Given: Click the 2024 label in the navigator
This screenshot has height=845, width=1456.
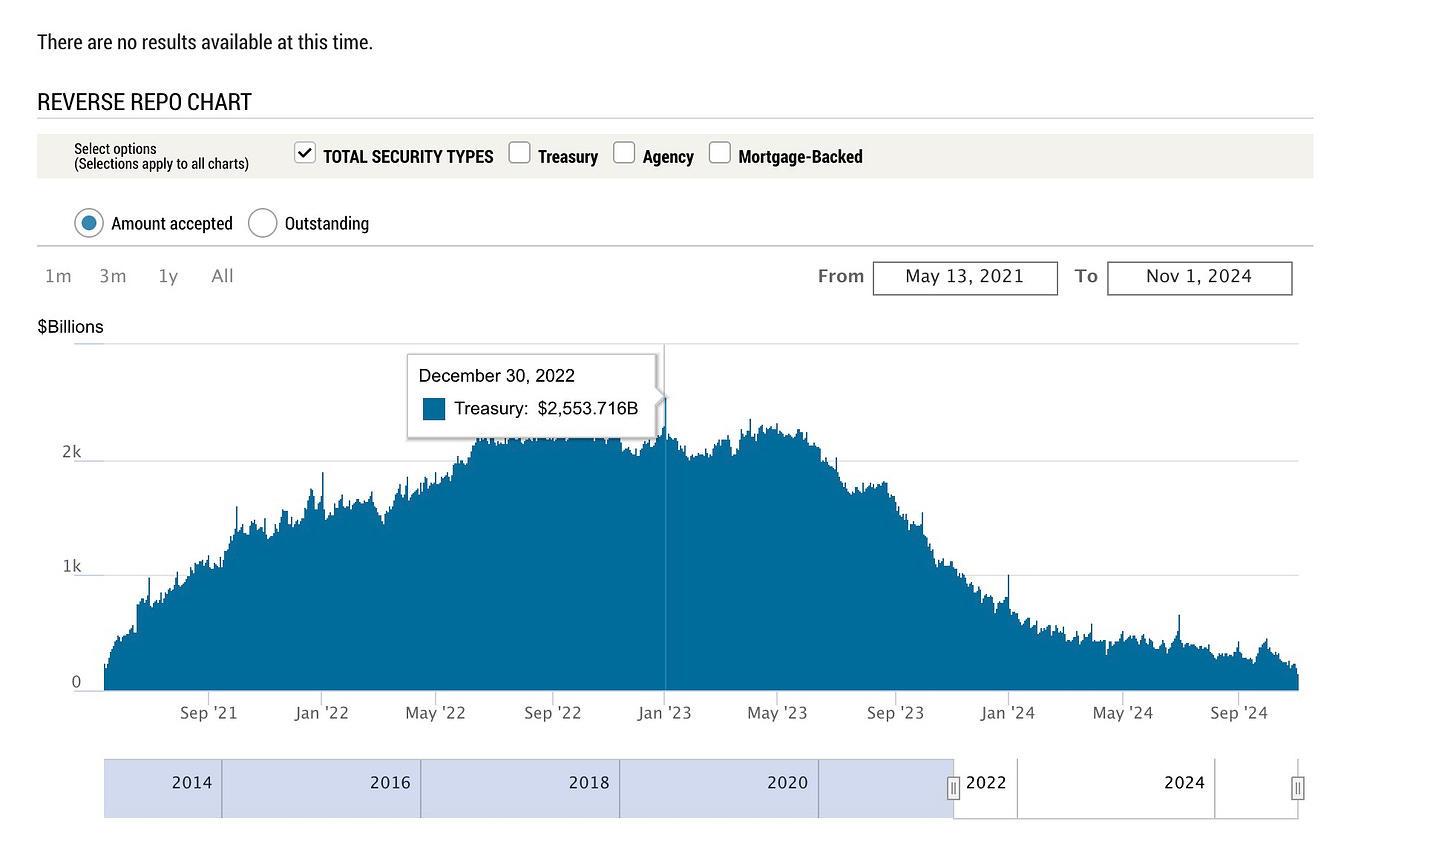Looking at the screenshot, I should pos(1184,783).
